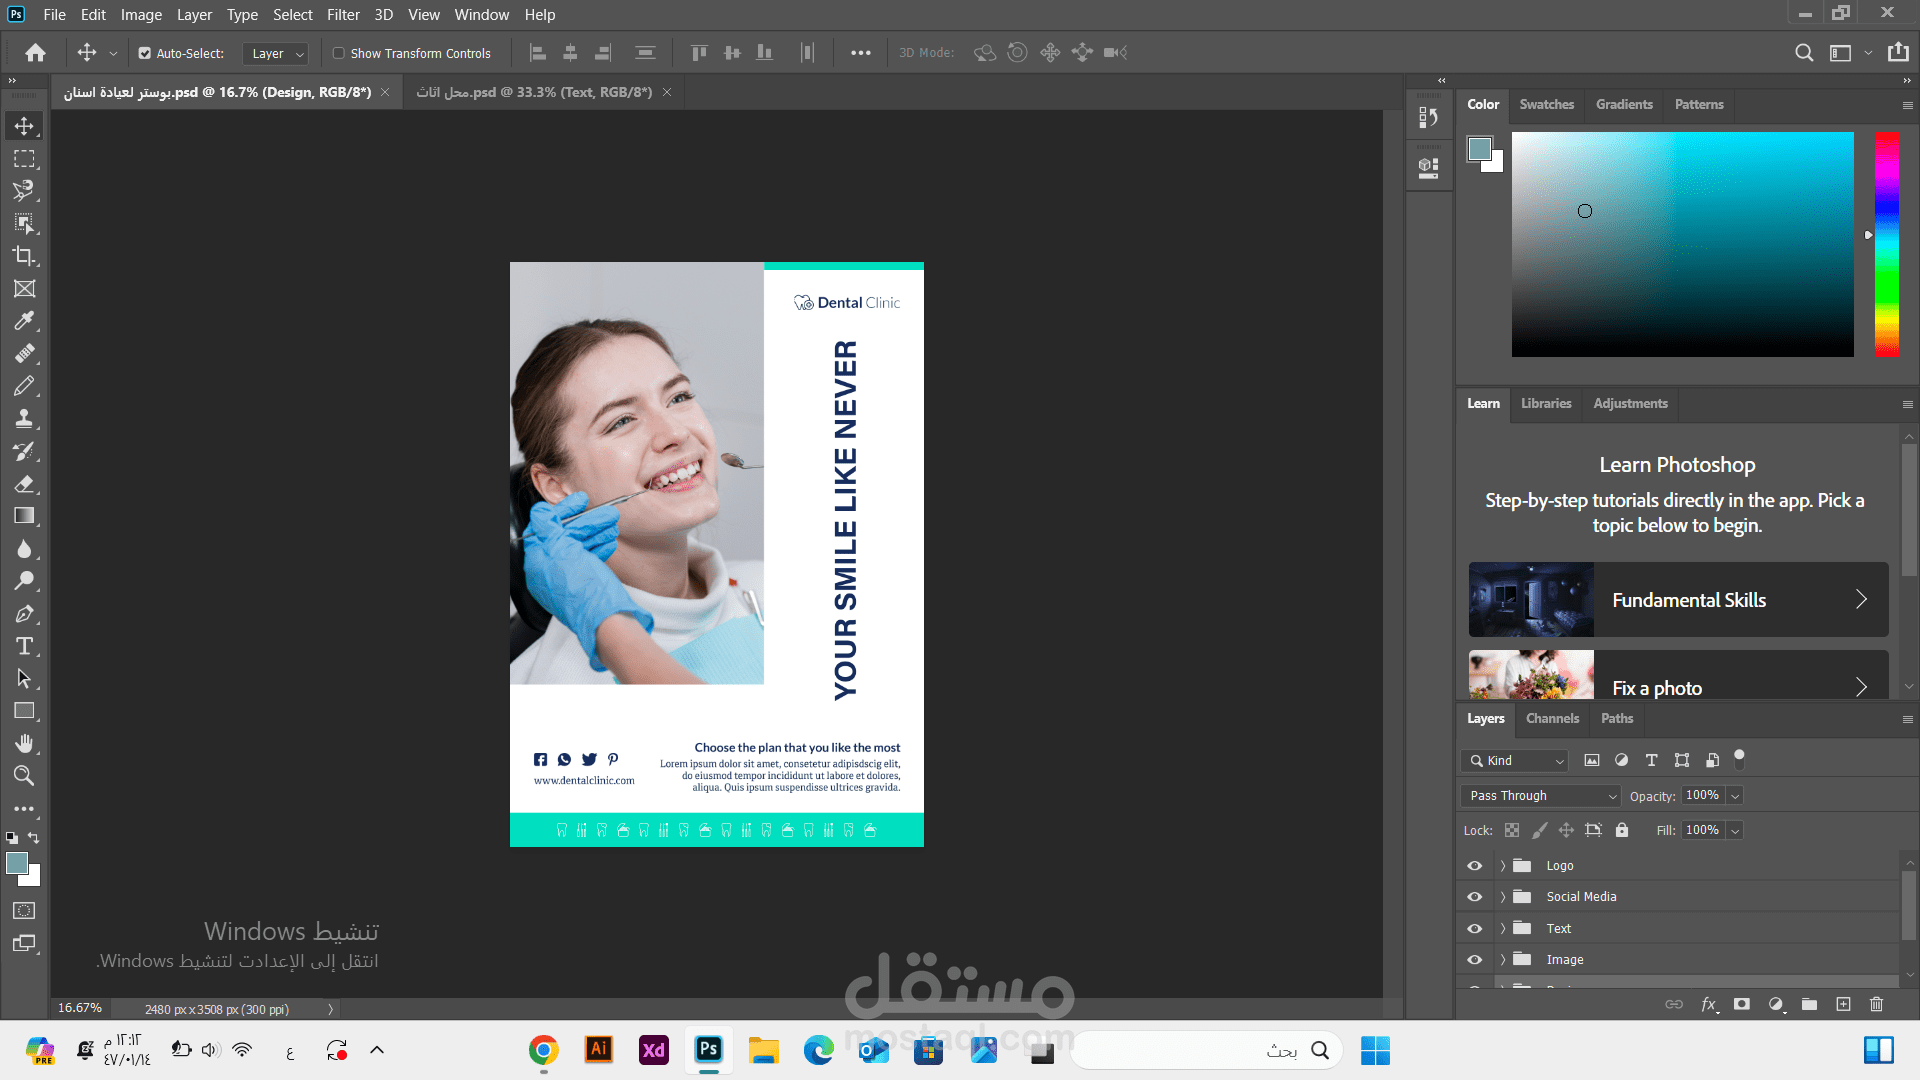Open the Pass Through blend mode dropdown
The height and width of the screenshot is (1080, 1920).
click(1540, 796)
